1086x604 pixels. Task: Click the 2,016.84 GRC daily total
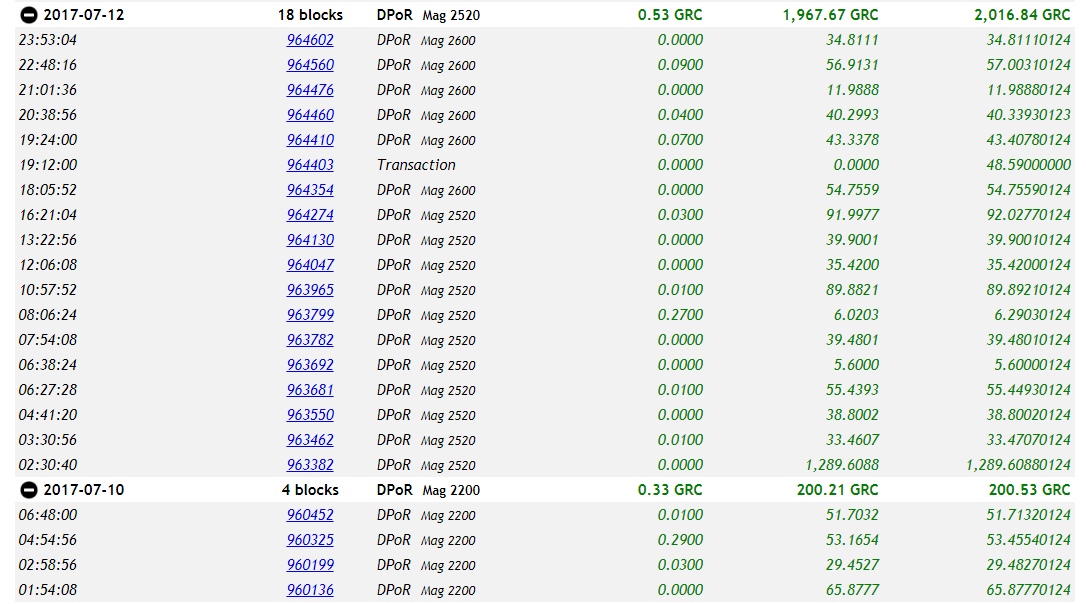click(1022, 15)
